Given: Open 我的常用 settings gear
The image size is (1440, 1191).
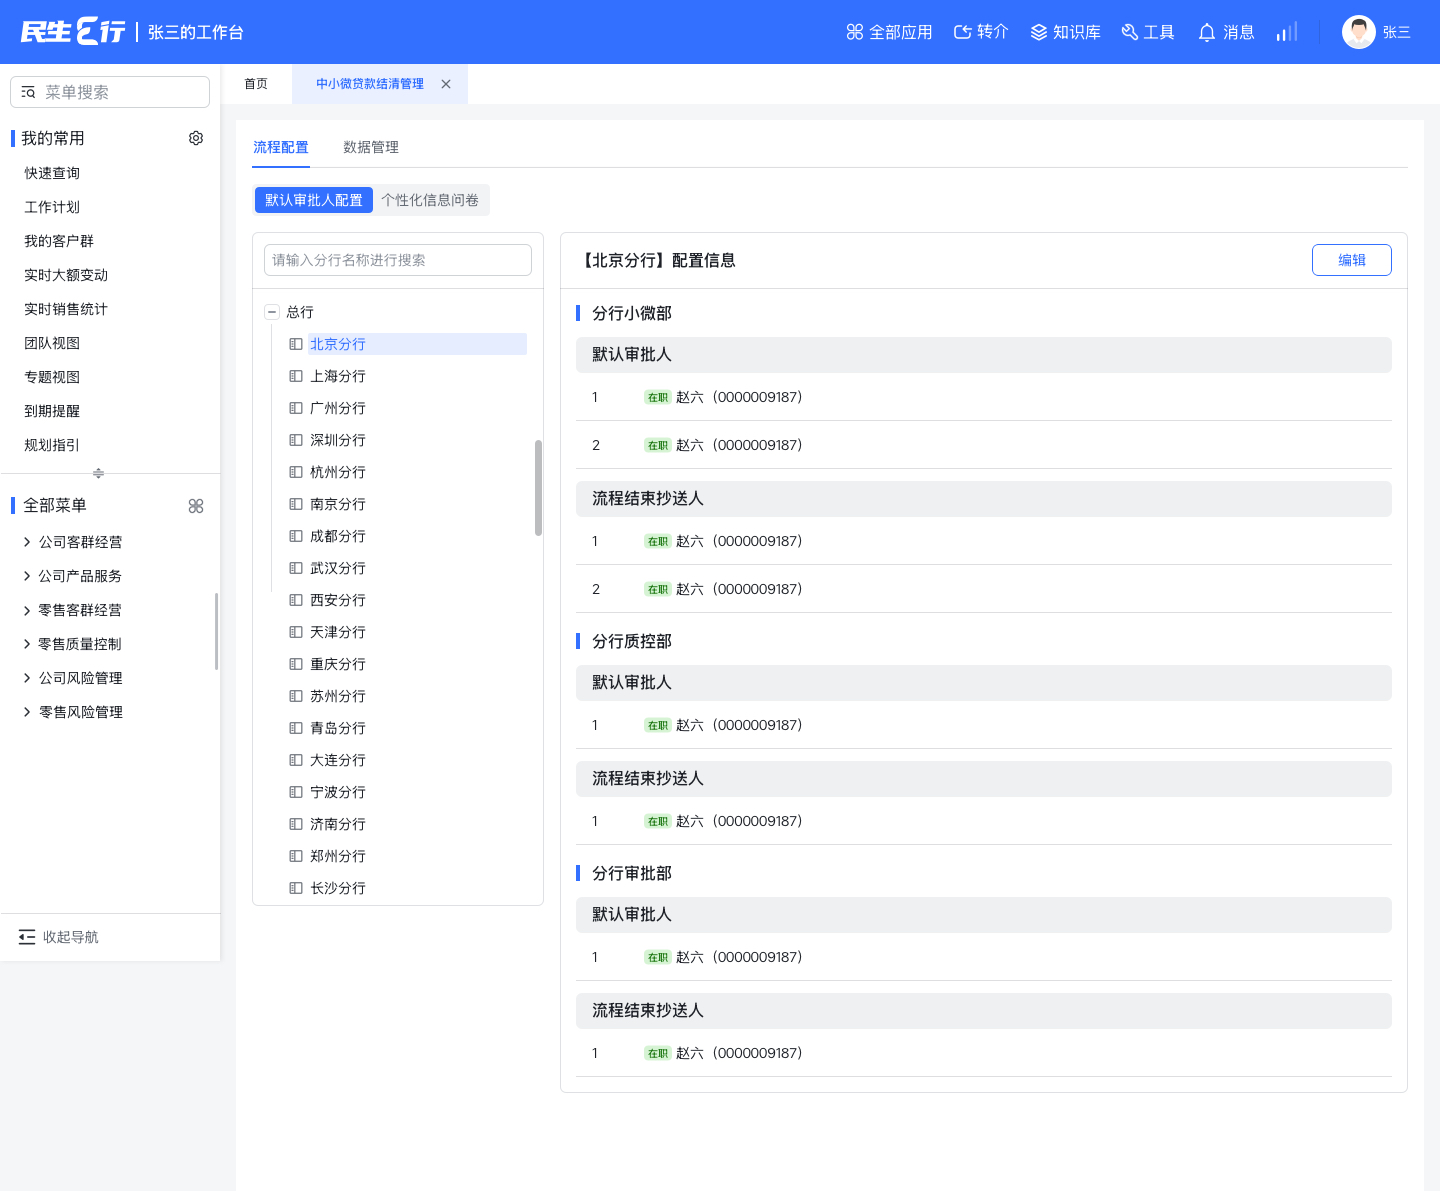Looking at the screenshot, I should 196,138.
